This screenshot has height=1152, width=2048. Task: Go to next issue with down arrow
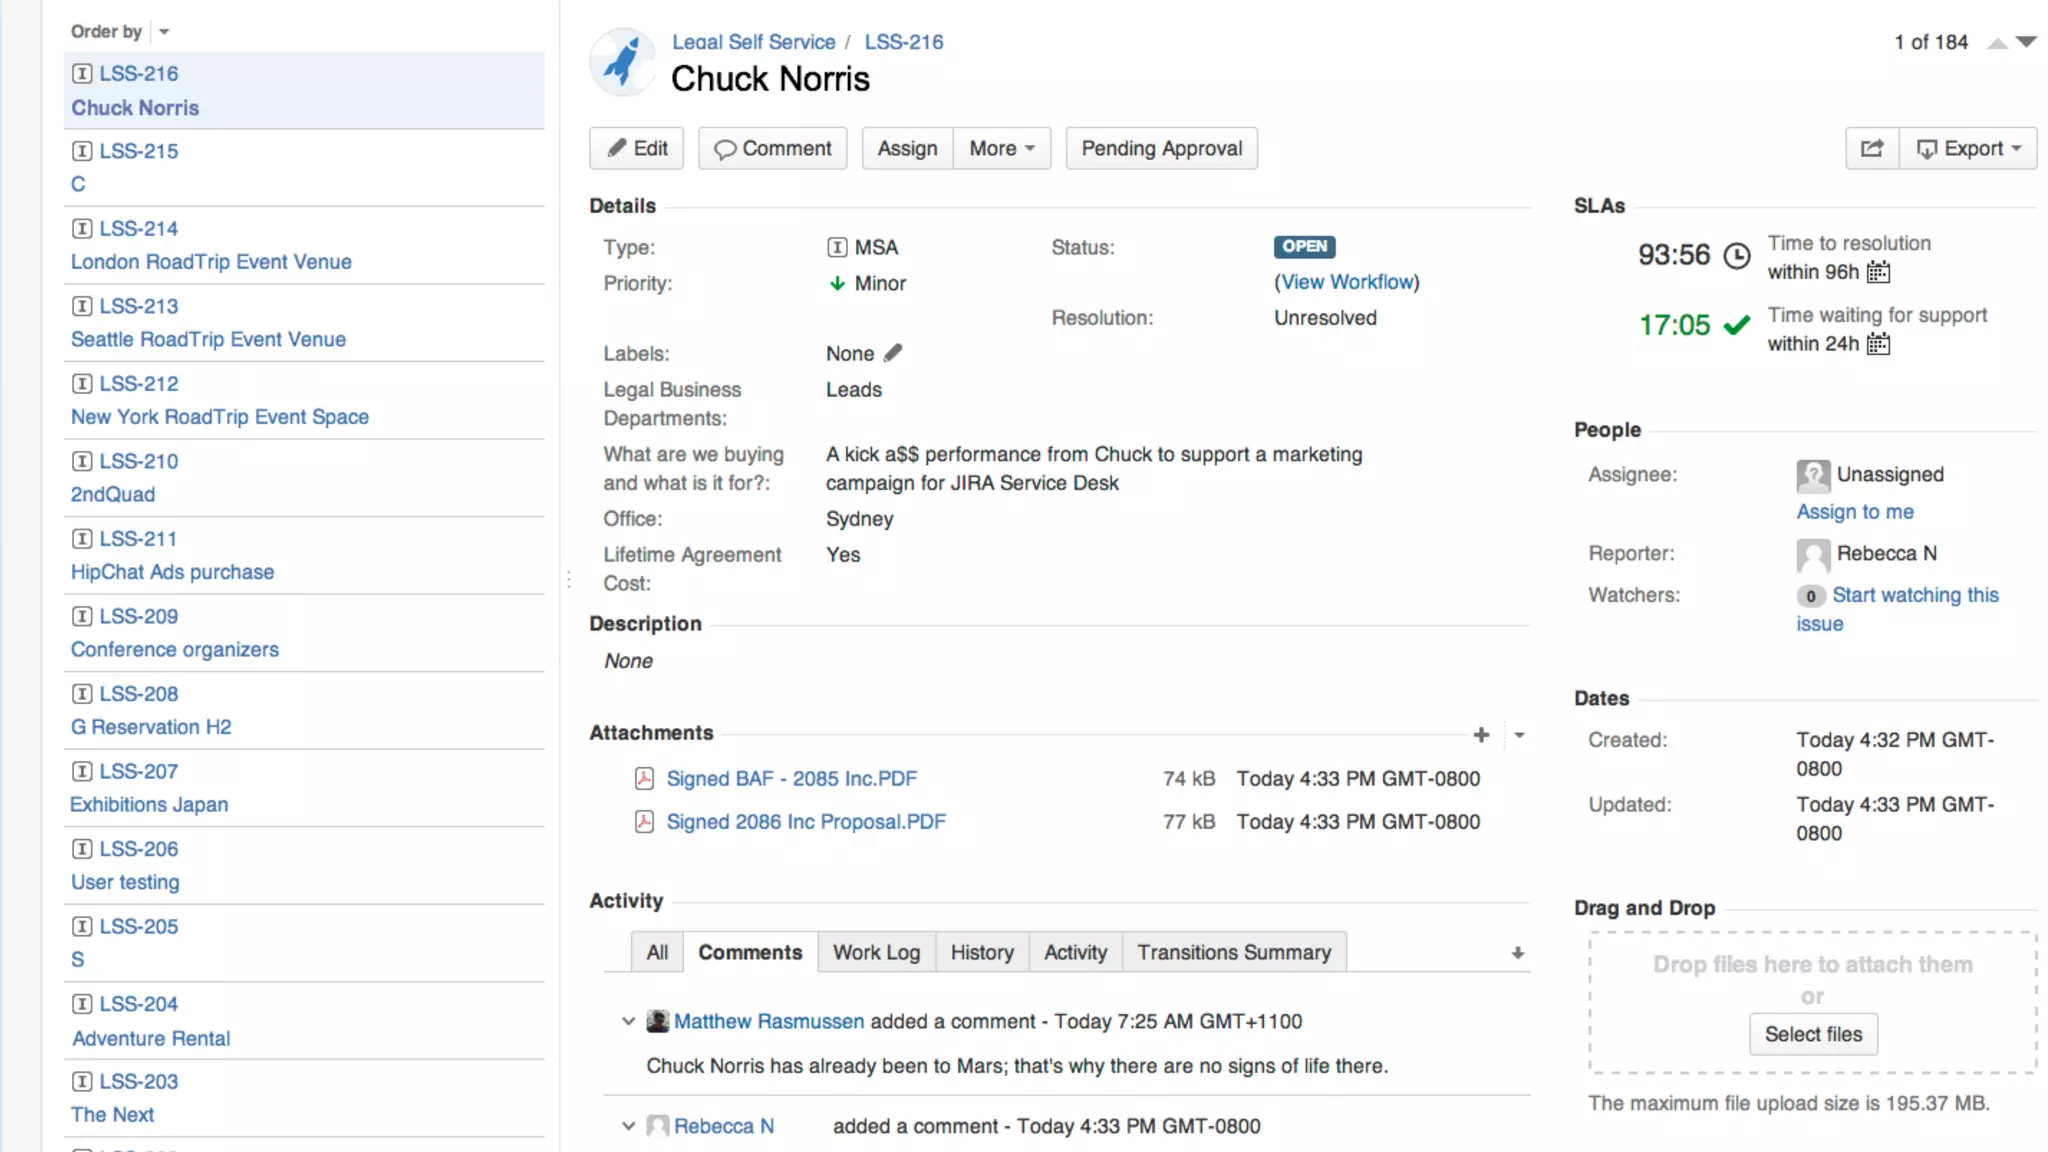click(2026, 42)
